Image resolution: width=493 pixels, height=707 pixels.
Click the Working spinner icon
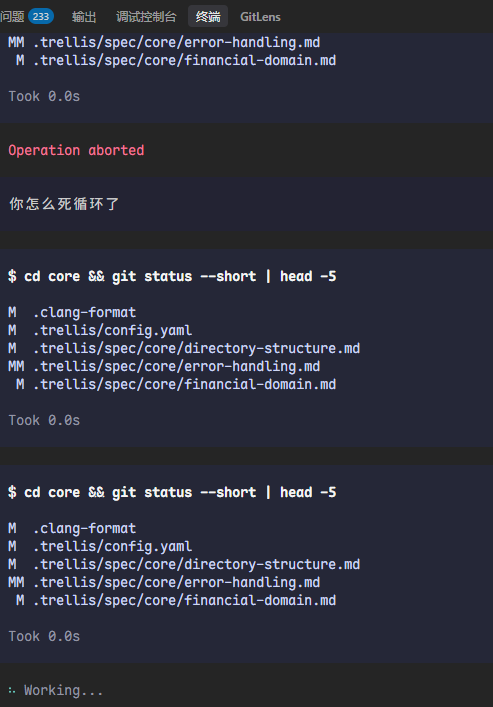(x=12, y=690)
